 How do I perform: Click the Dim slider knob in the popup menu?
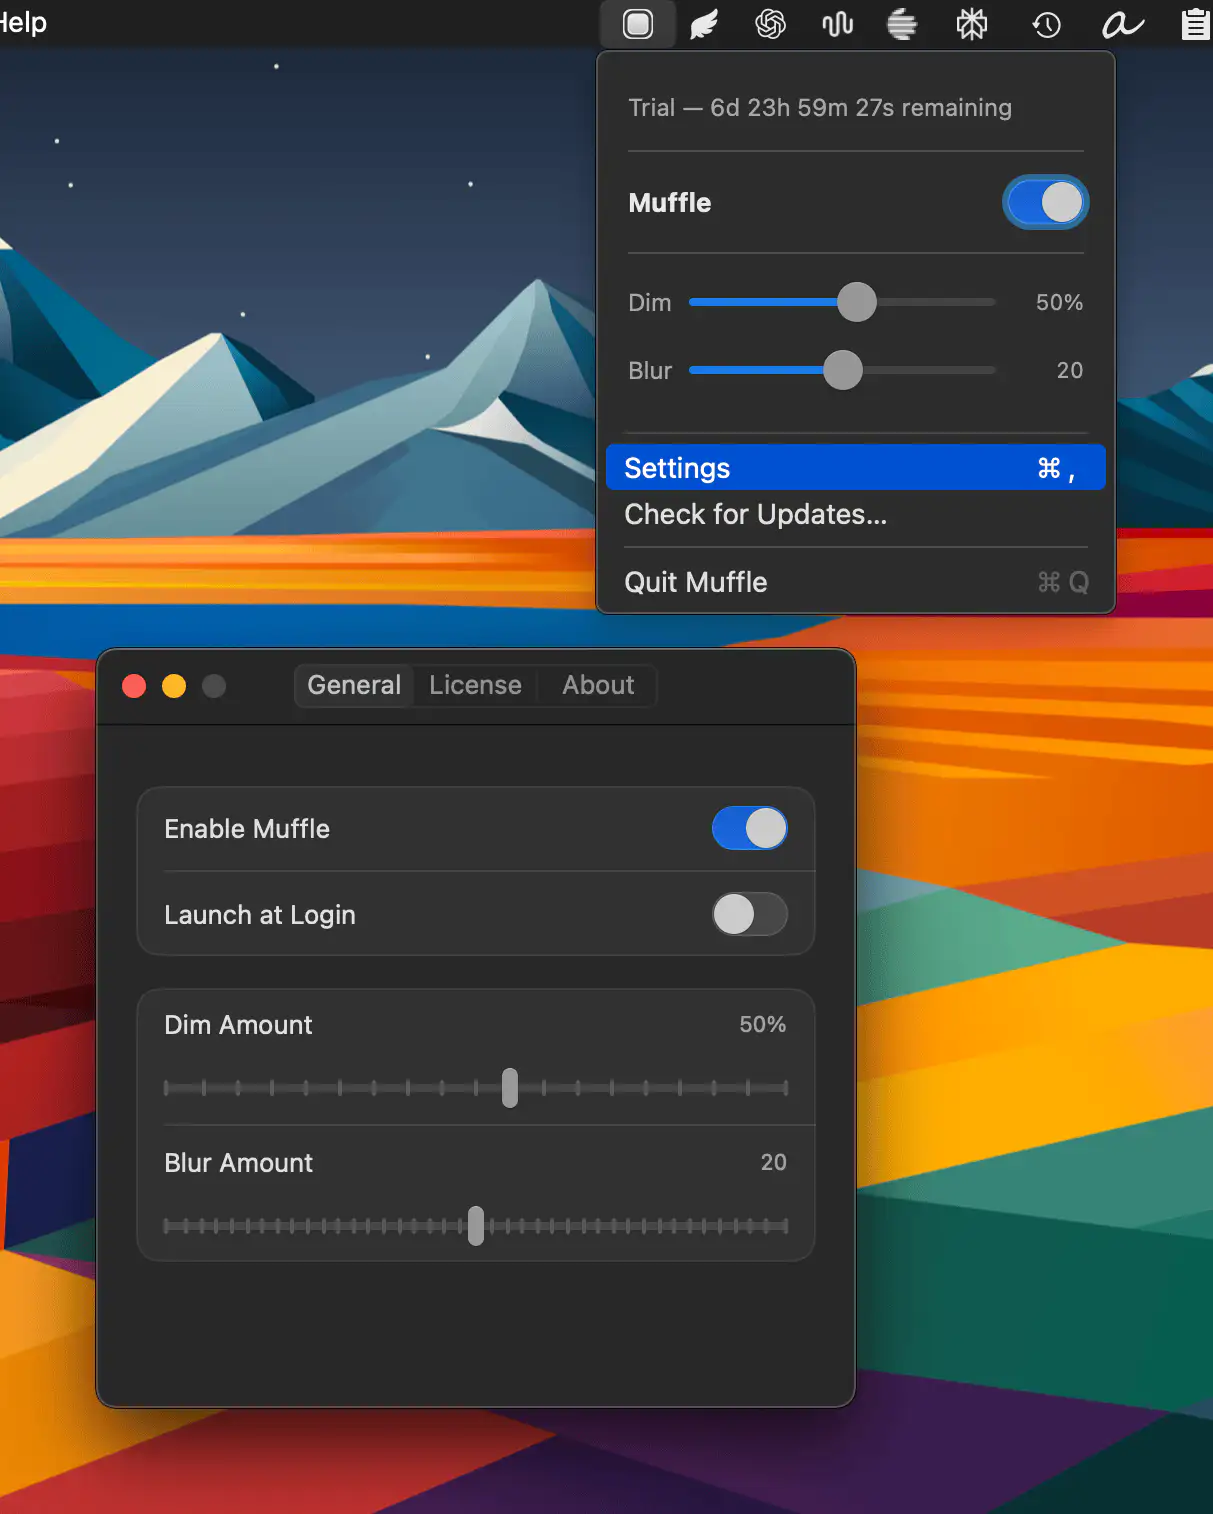pyautogui.click(x=857, y=302)
